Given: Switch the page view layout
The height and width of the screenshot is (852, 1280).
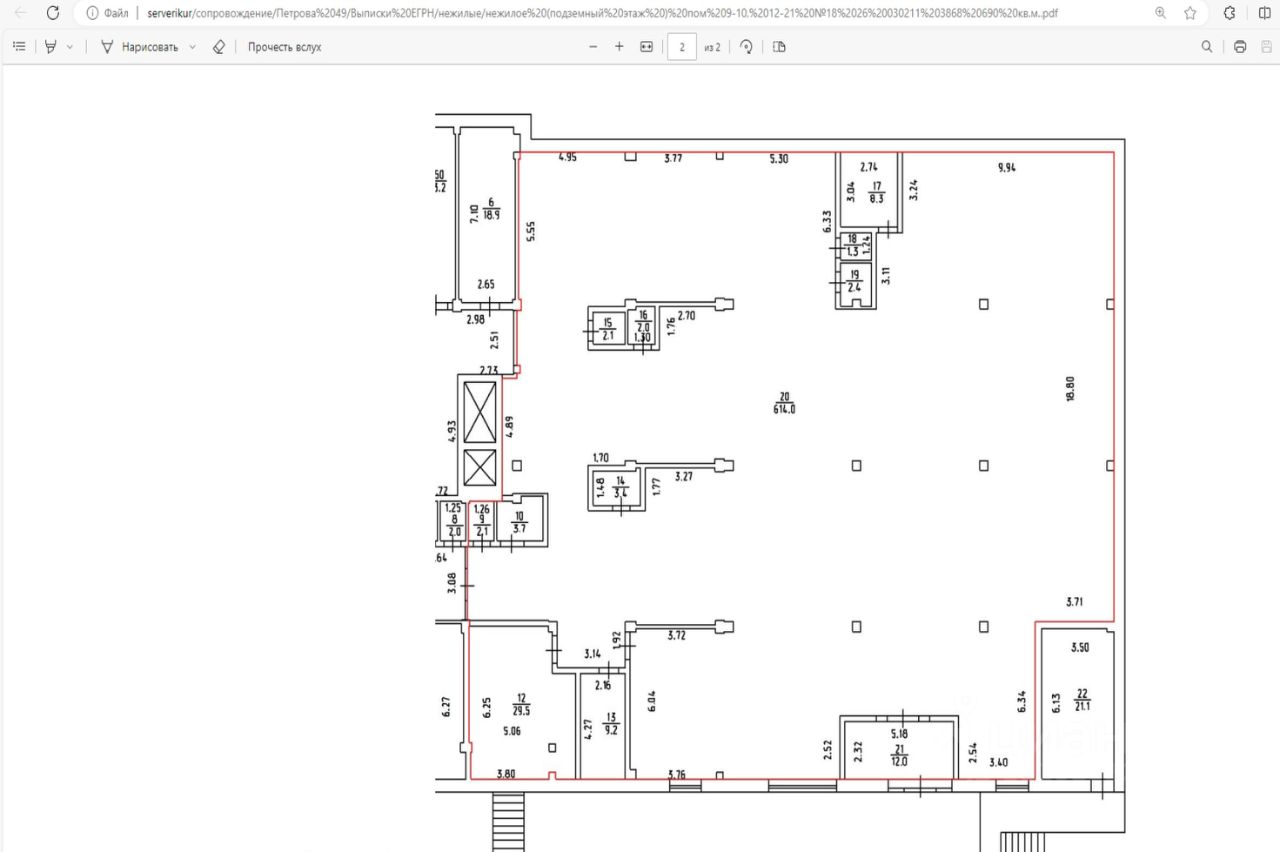Looking at the screenshot, I should [x=780, y=47].
